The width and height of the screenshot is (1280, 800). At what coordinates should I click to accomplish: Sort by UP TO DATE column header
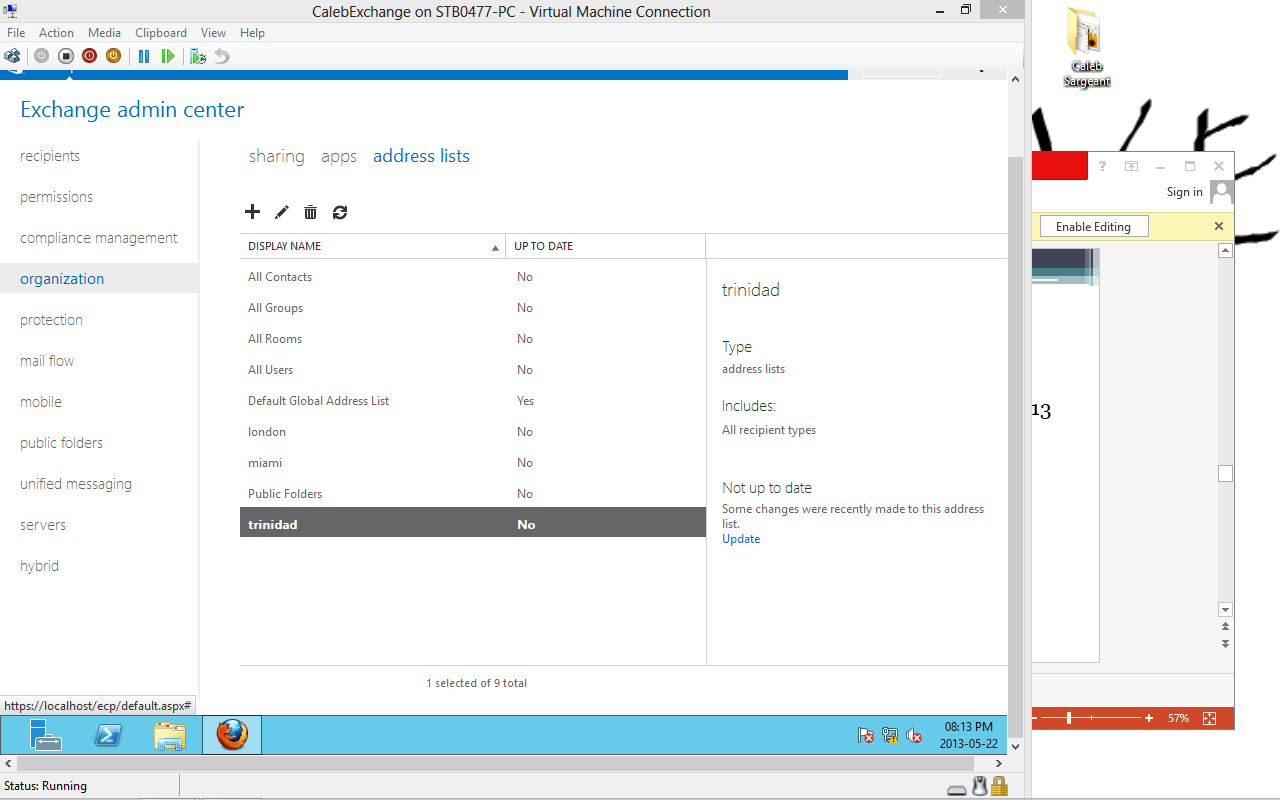pos(605,246)
